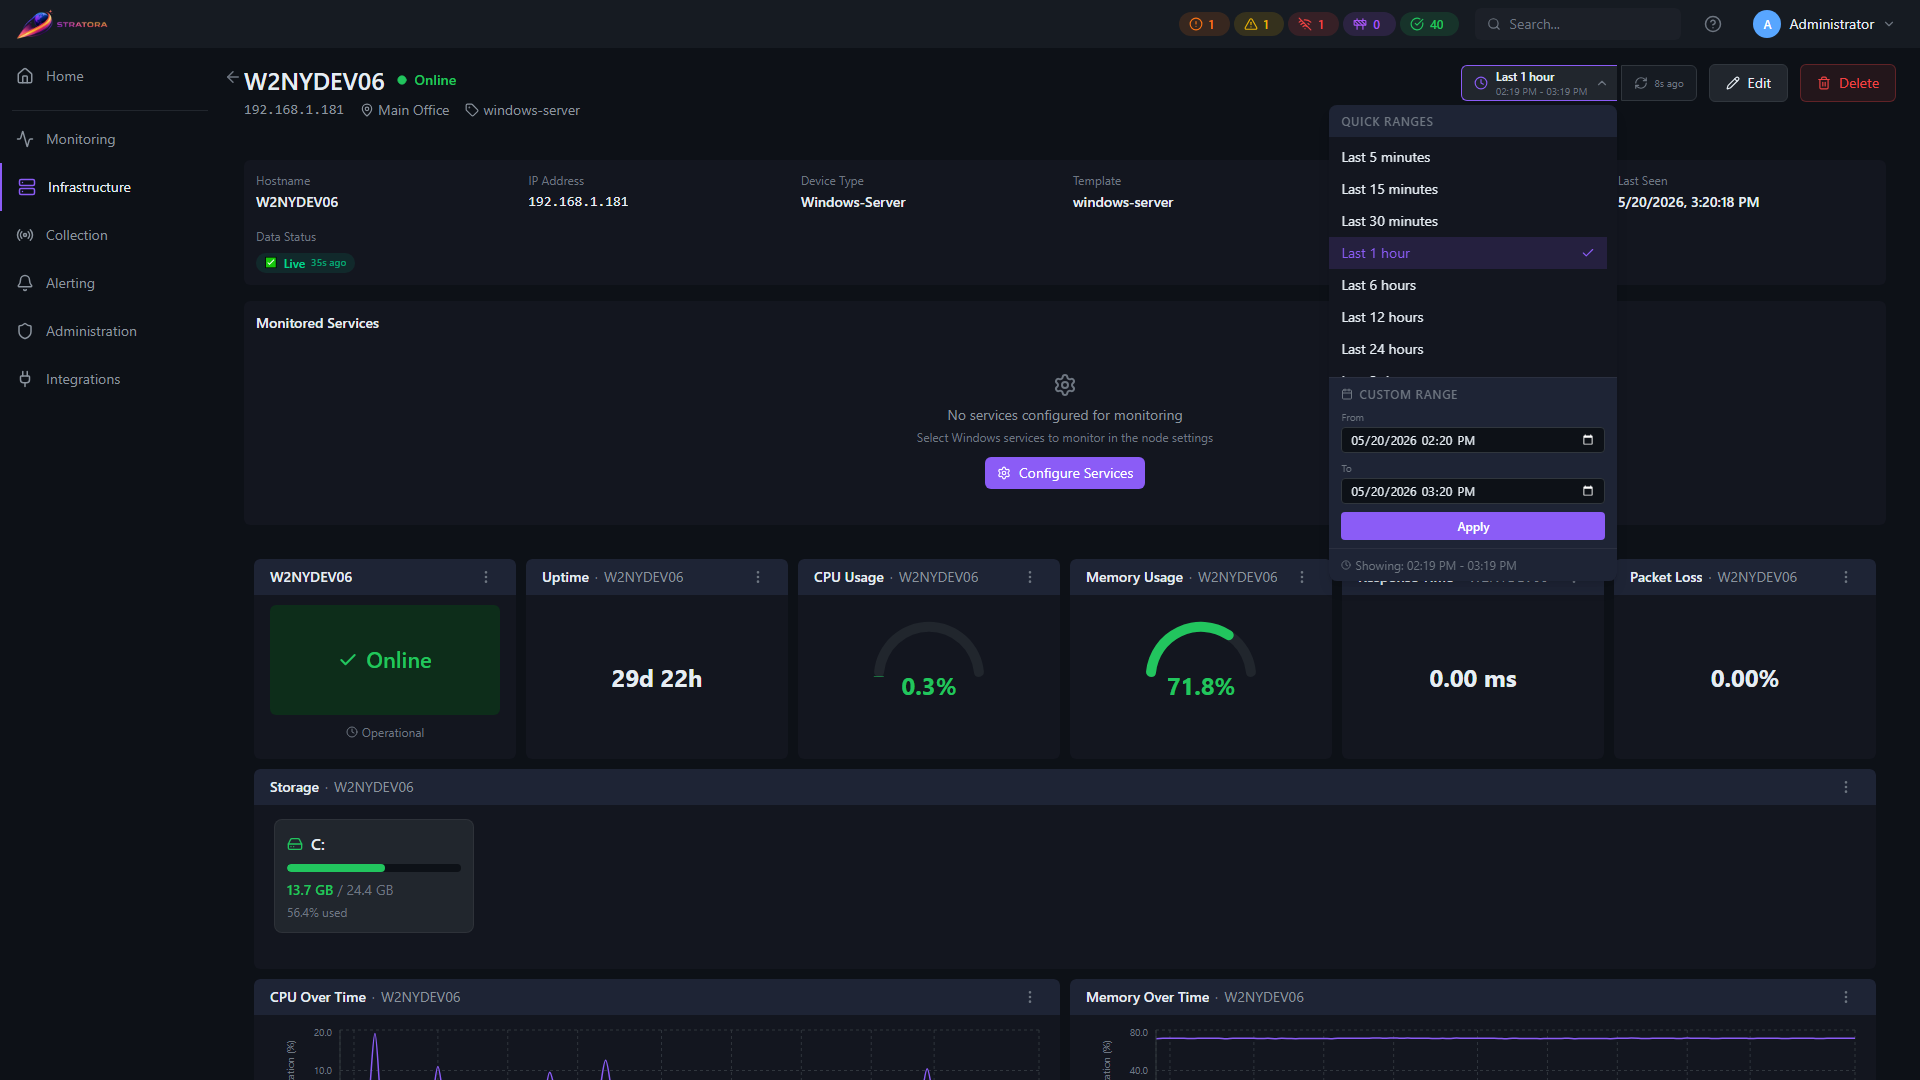Viewport: 1920px width, 1080px height.
Task: Click the Administrator avatar icon
Action: pos(1767,24)
